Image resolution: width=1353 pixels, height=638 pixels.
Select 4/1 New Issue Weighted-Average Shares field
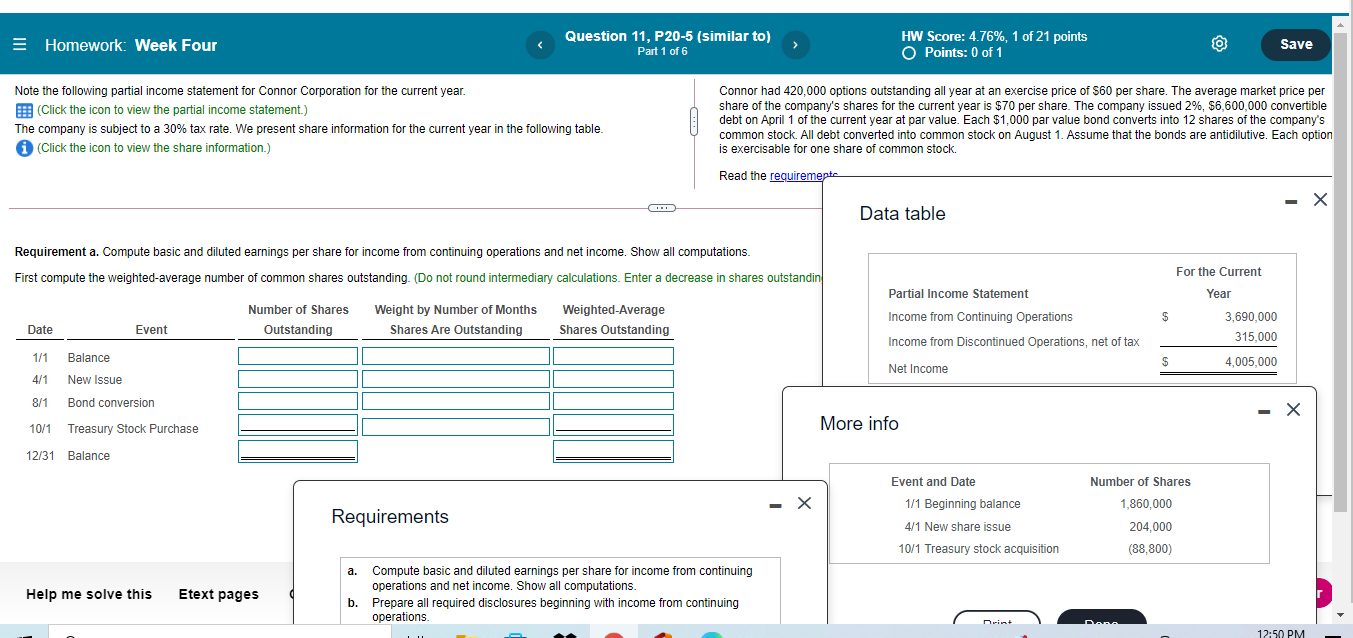coord(614,379)
